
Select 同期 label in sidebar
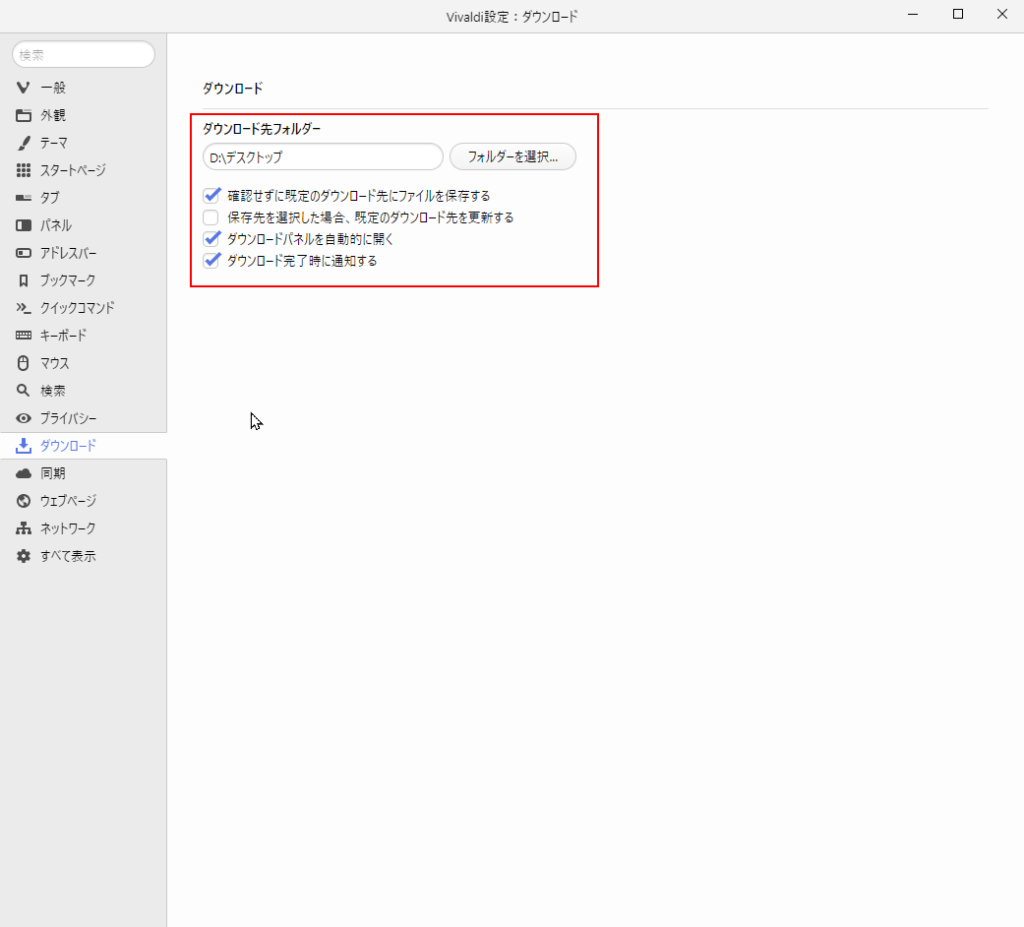click(53, 473)
